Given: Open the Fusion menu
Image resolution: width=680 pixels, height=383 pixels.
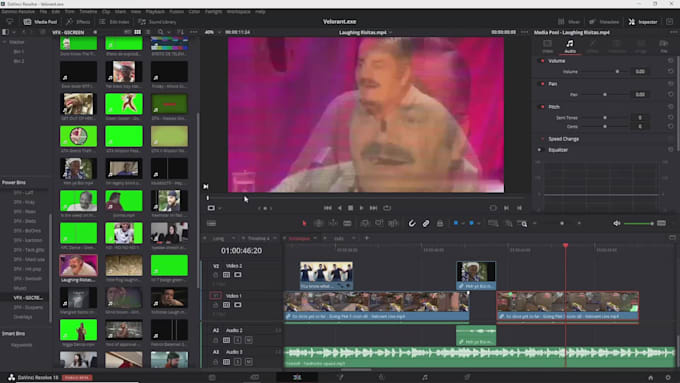Looking at the screenshot, I should (176, 12).
